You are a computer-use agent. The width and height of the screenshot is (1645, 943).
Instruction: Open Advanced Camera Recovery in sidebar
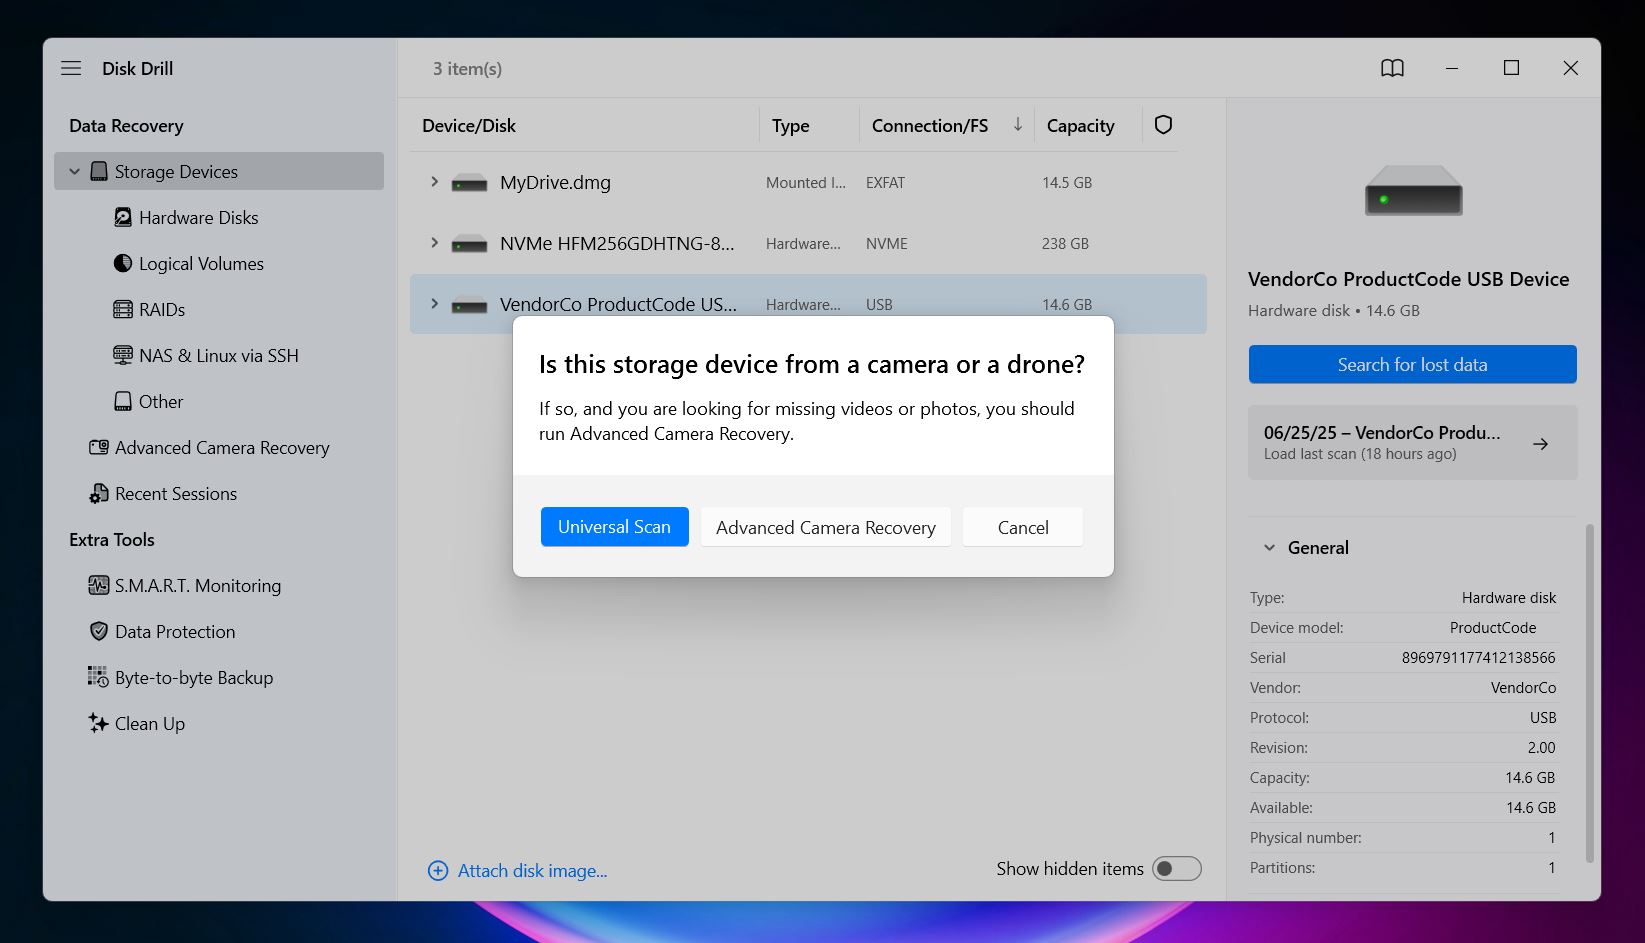coord(222,448)
